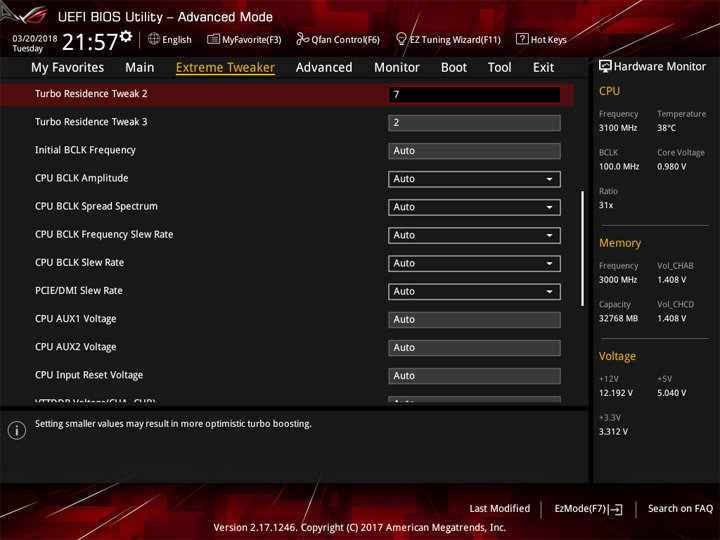Open the Main tab

140,68
